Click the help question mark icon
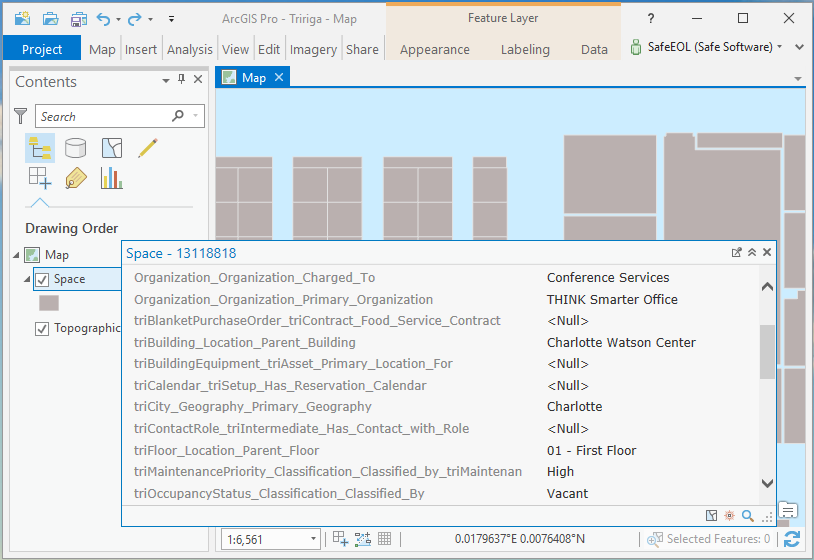 click(650, 19)
